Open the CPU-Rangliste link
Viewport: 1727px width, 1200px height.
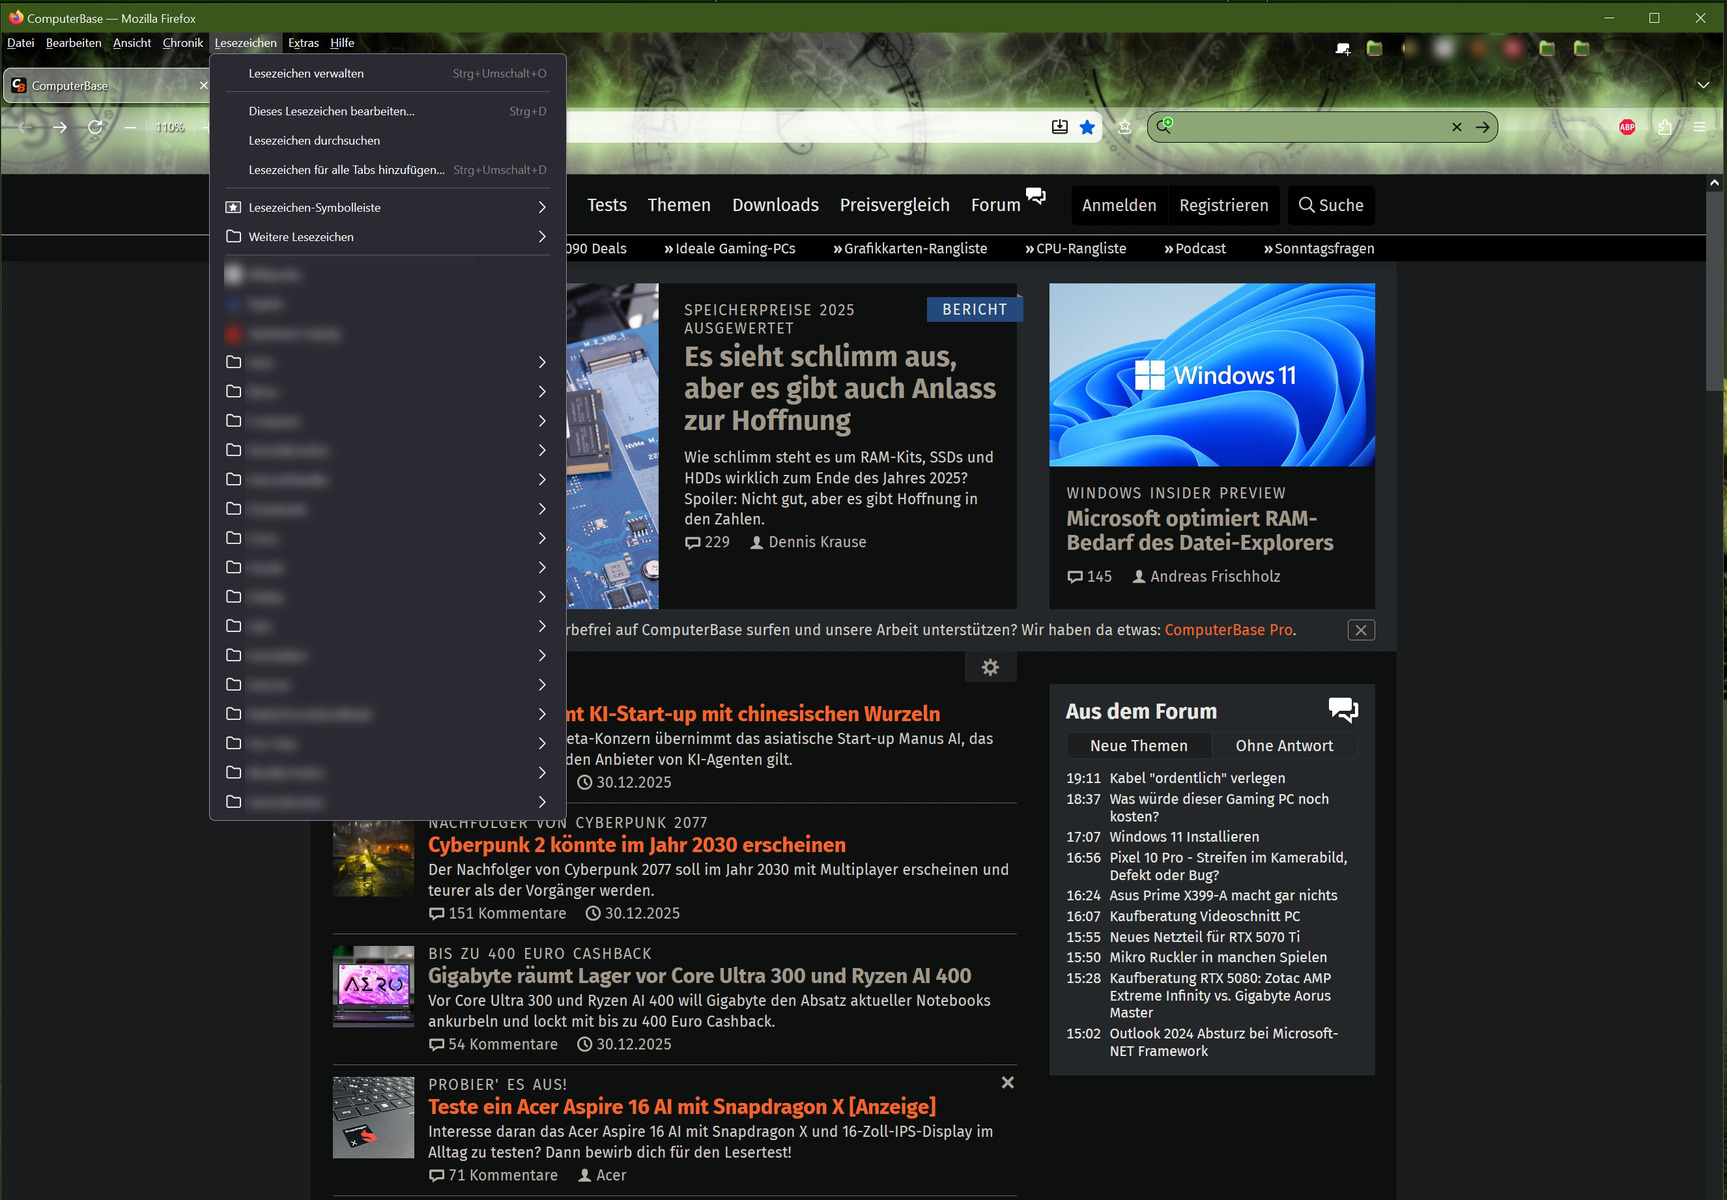click(x=1075, y=248)
